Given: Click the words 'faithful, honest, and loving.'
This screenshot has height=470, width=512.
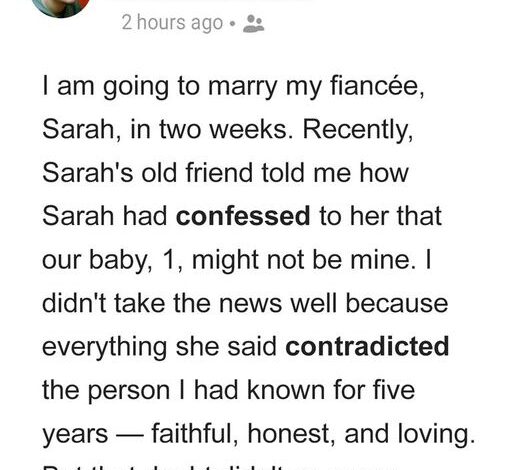Looking at the screenshot, I should pyautogui.click(x=313, y=433).
